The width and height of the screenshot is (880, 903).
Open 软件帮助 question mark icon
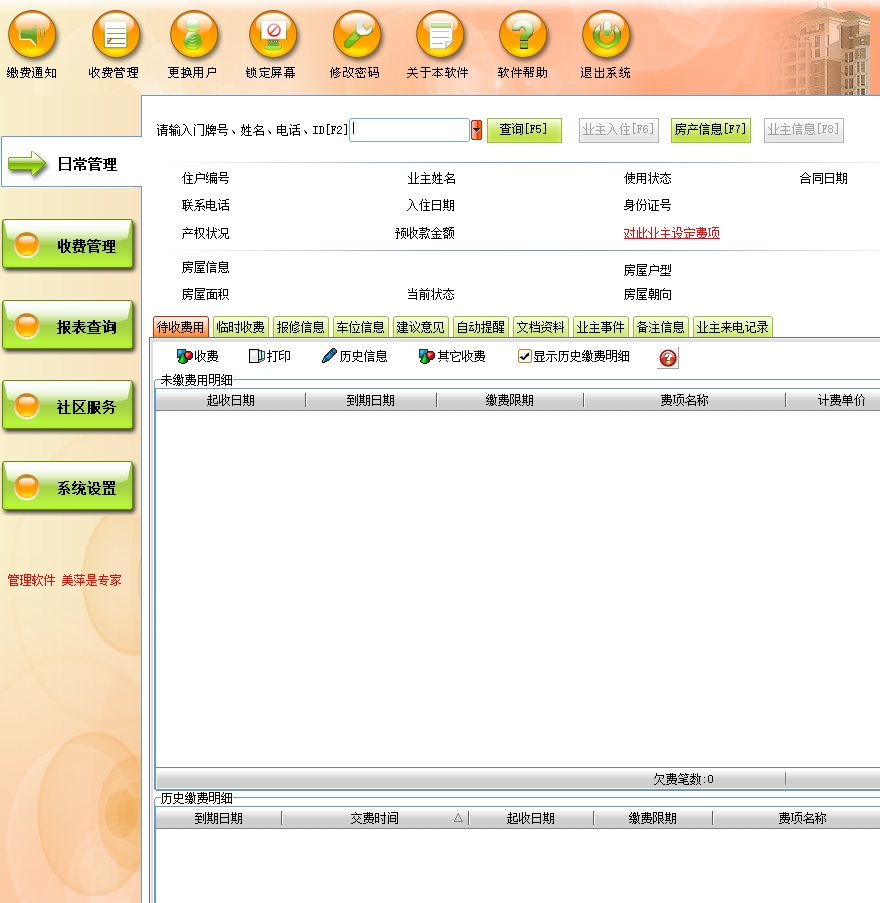[523, 36]
